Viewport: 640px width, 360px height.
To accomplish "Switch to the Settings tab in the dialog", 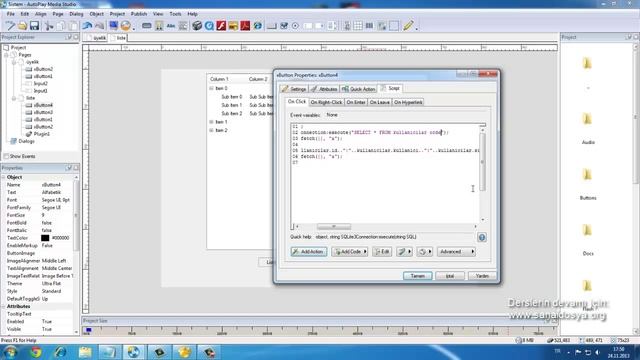I will (x=293, y=89).
